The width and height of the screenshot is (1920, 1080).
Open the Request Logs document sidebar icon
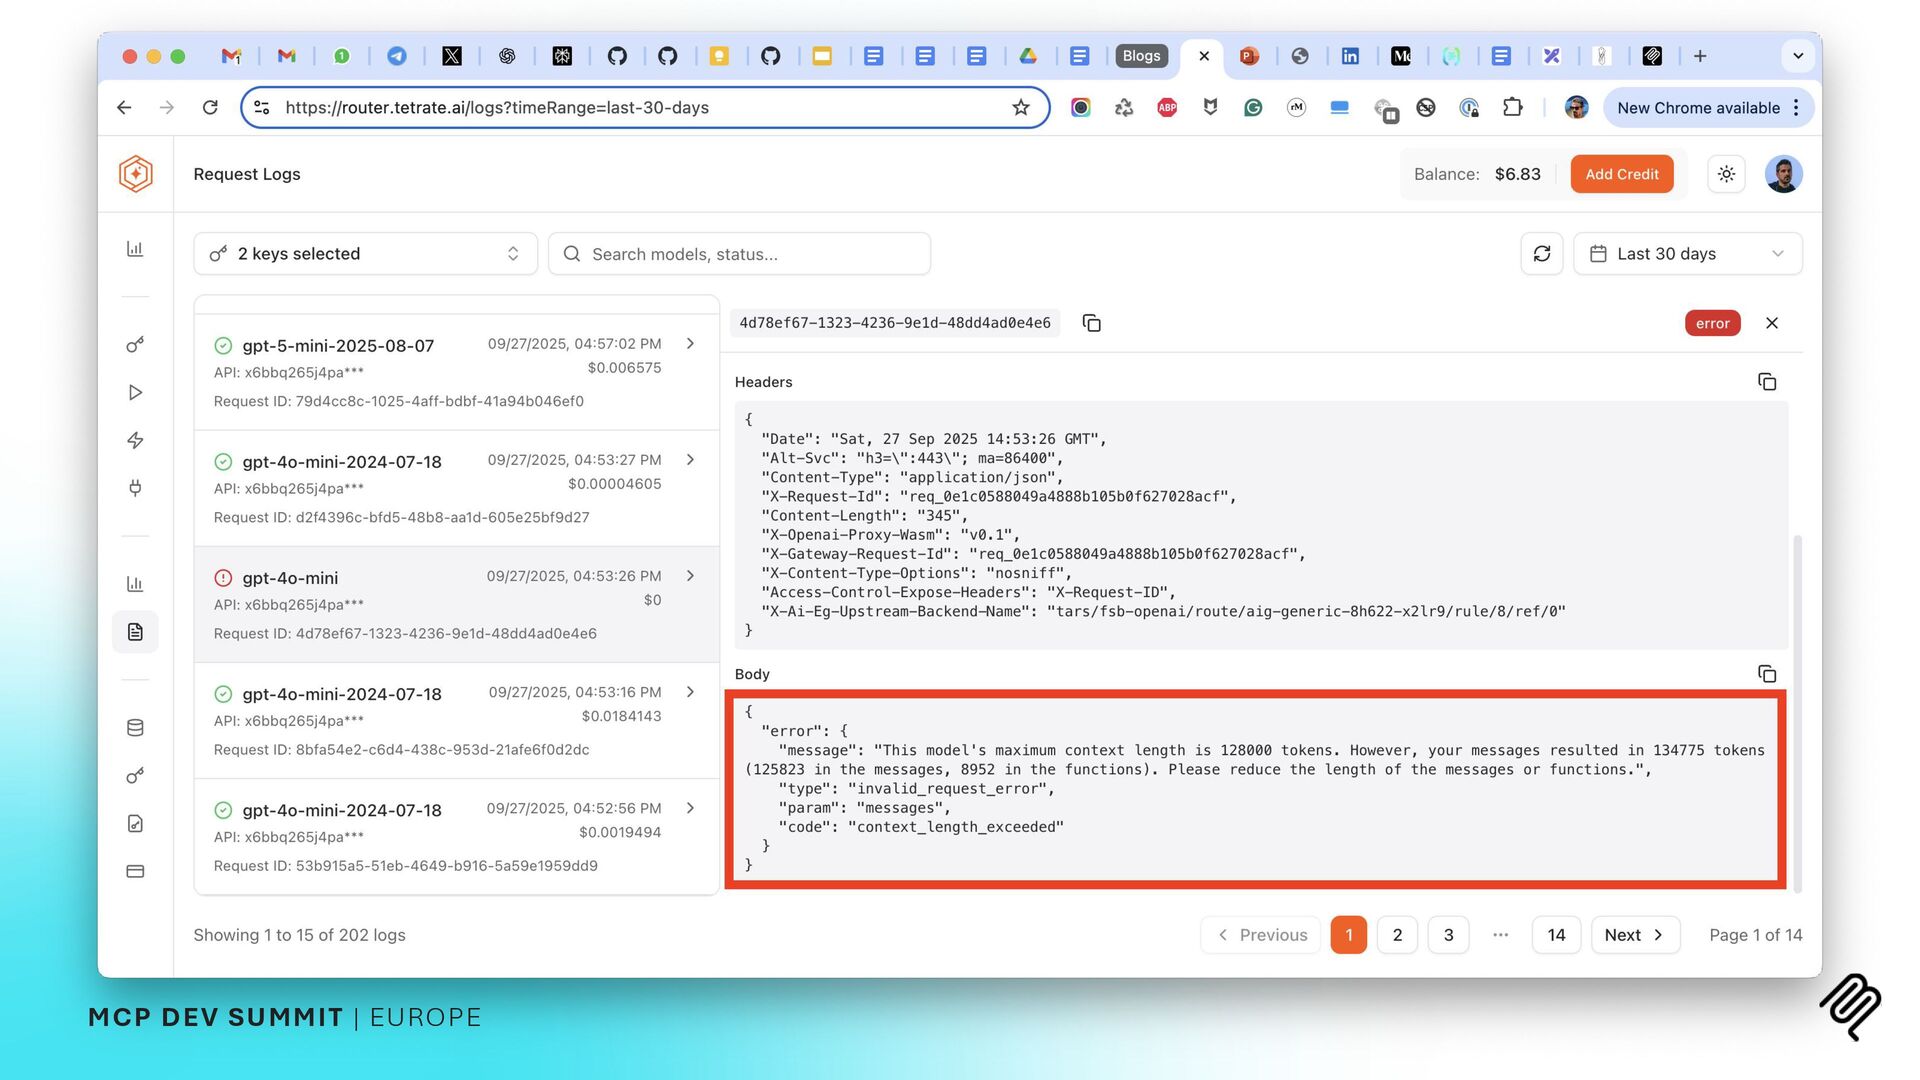click(135, 632)
